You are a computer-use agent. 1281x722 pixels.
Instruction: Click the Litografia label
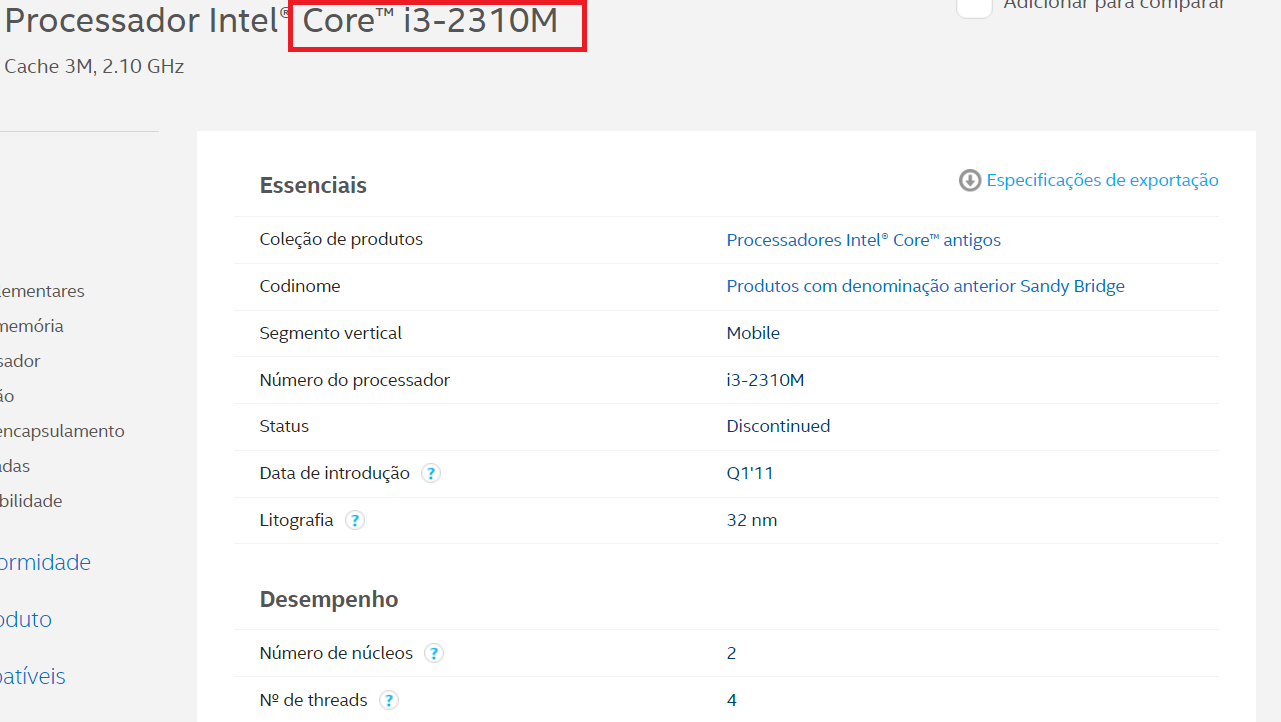[x=297, y=520]
